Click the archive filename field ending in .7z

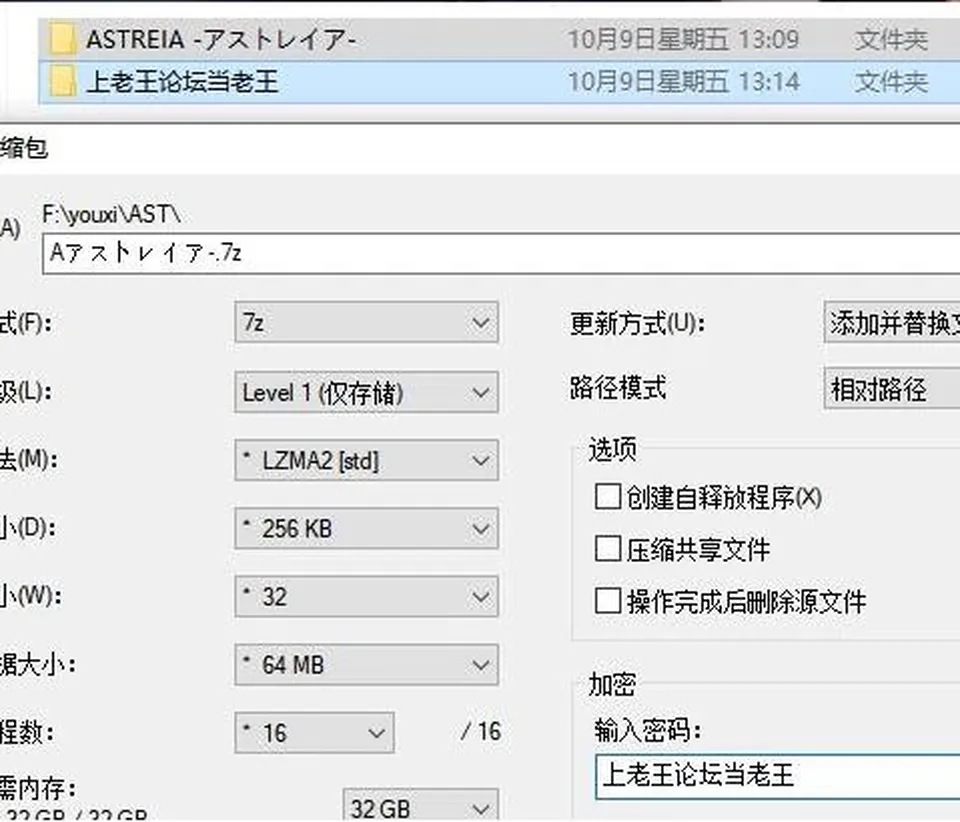[x=501, y=253]
